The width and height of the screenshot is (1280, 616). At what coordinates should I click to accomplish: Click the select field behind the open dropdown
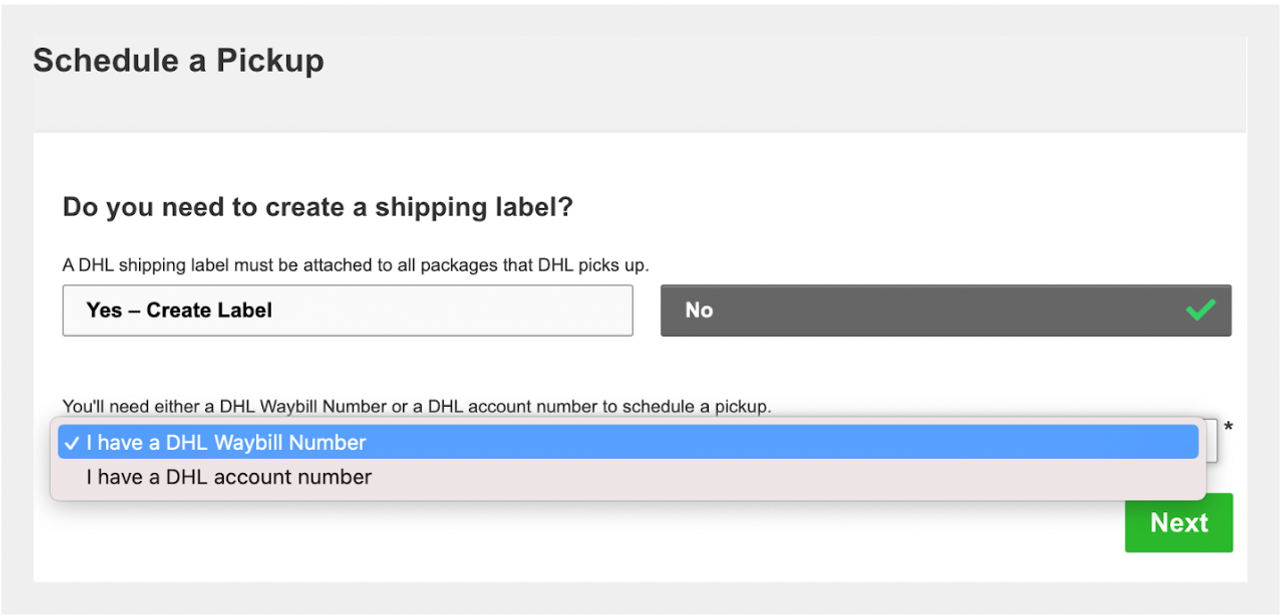tap(1212, 441)
